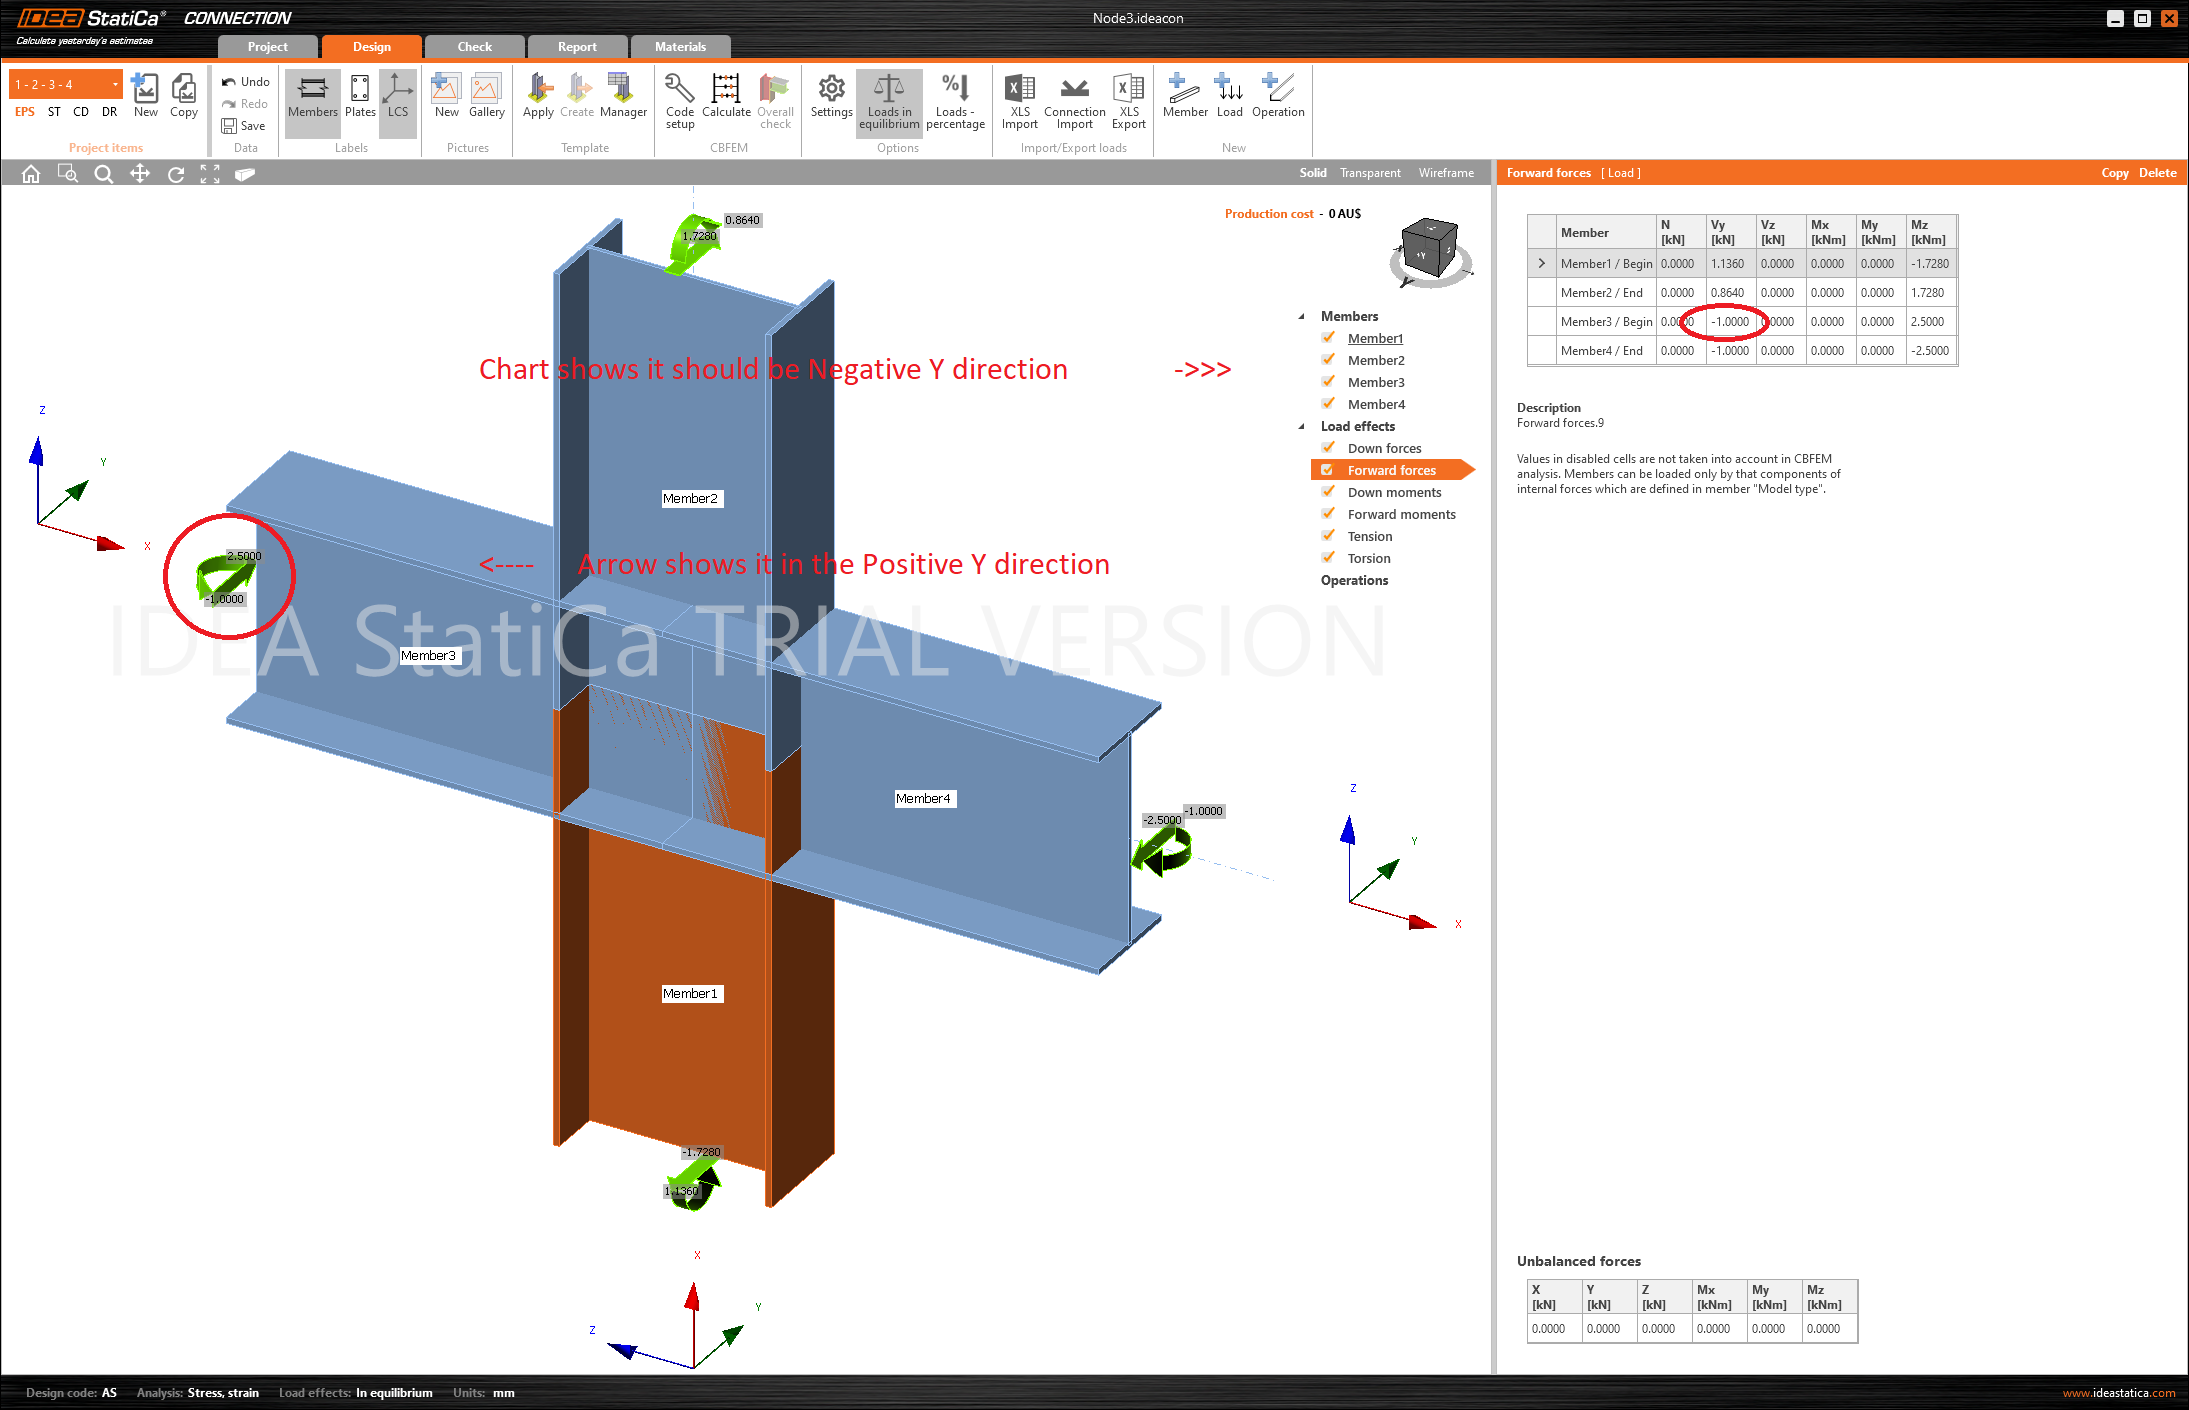
Task: Edit Member2 / End Mz value cell
Action: [x=1931, y=293]
